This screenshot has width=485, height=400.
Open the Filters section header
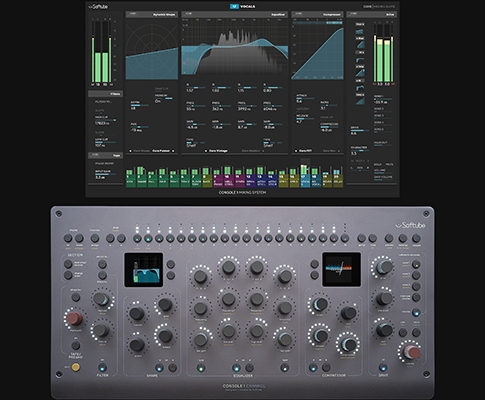[x=105, y=94]
